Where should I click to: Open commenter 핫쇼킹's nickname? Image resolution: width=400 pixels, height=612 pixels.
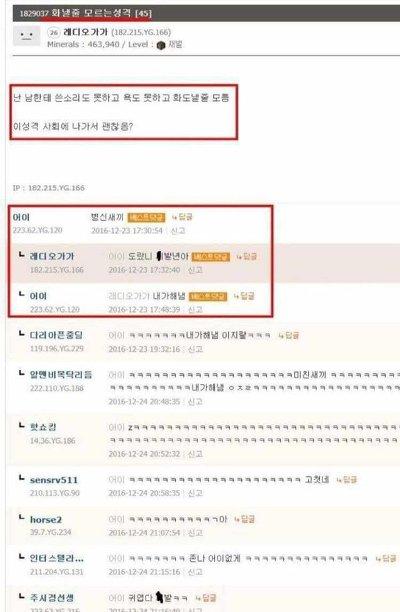(x=43, y=427)
